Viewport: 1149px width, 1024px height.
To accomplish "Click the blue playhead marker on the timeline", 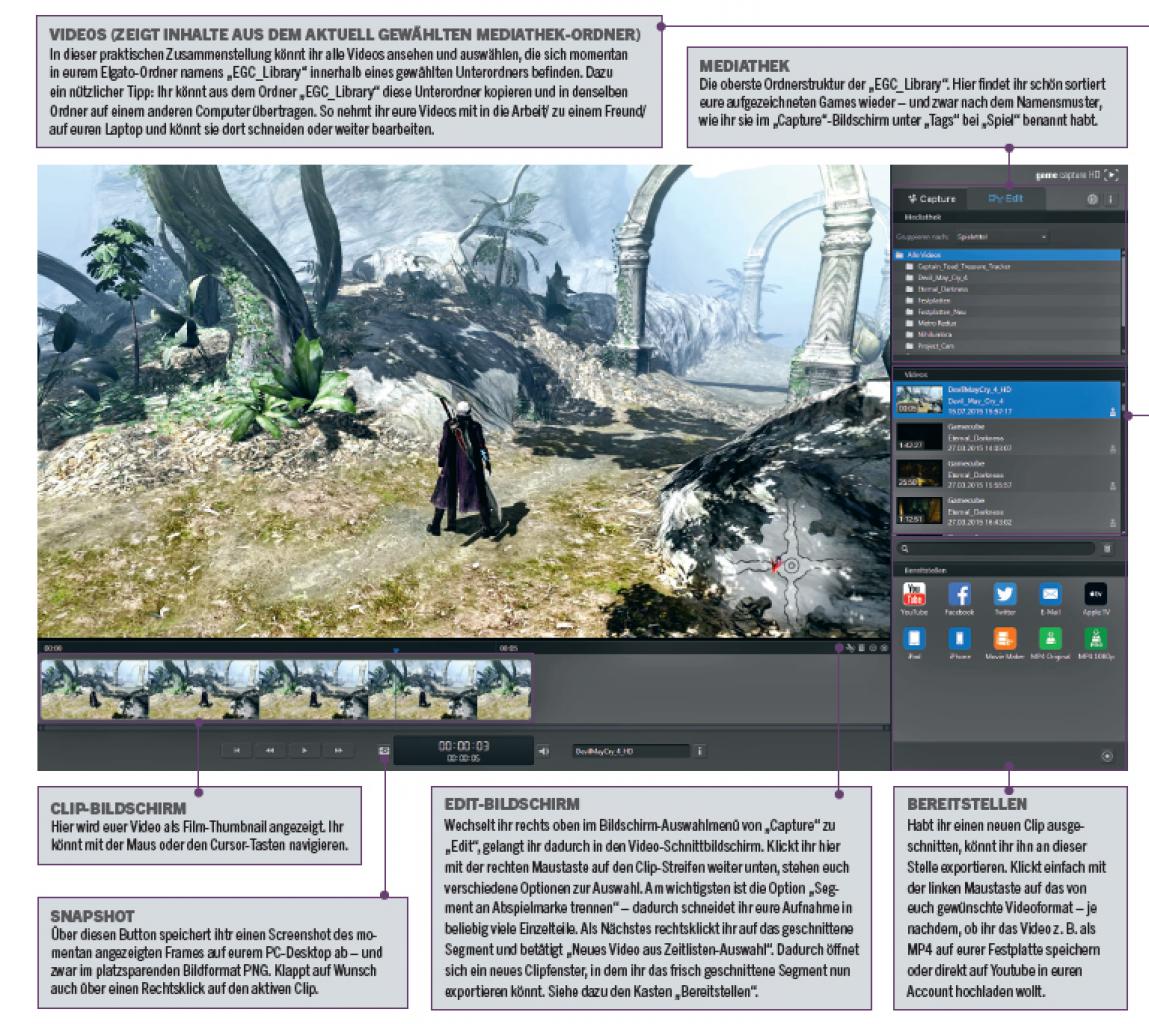I will pos(396,650).
